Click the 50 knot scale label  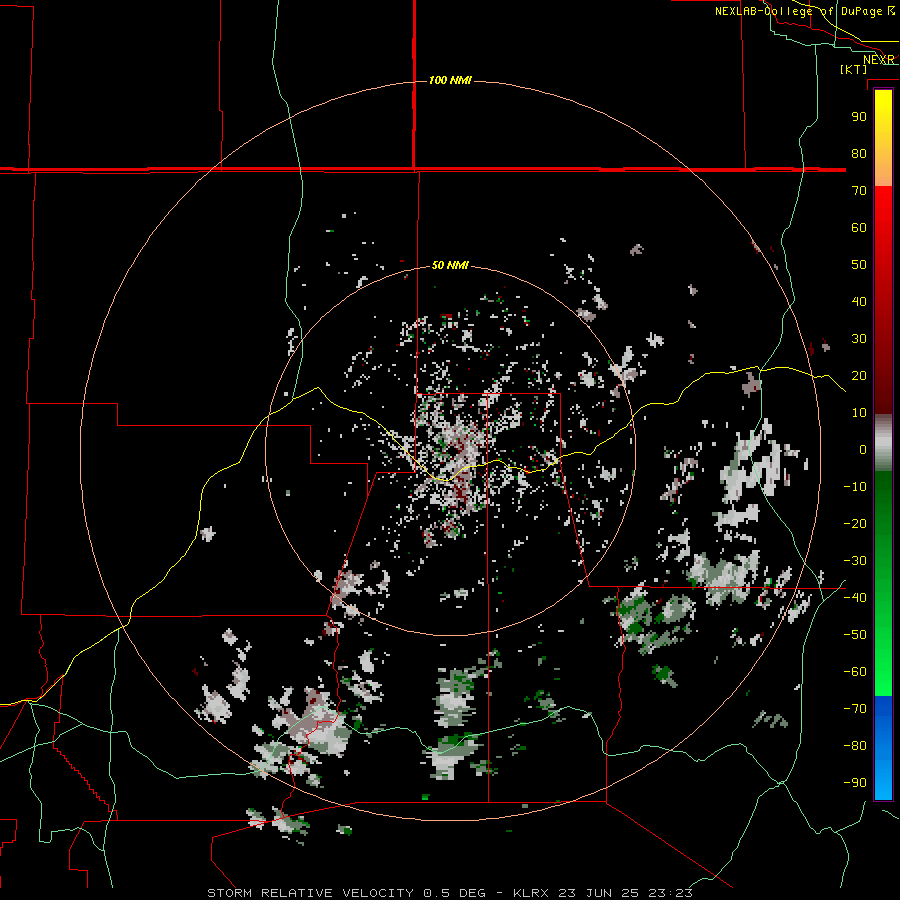(859, 265)
